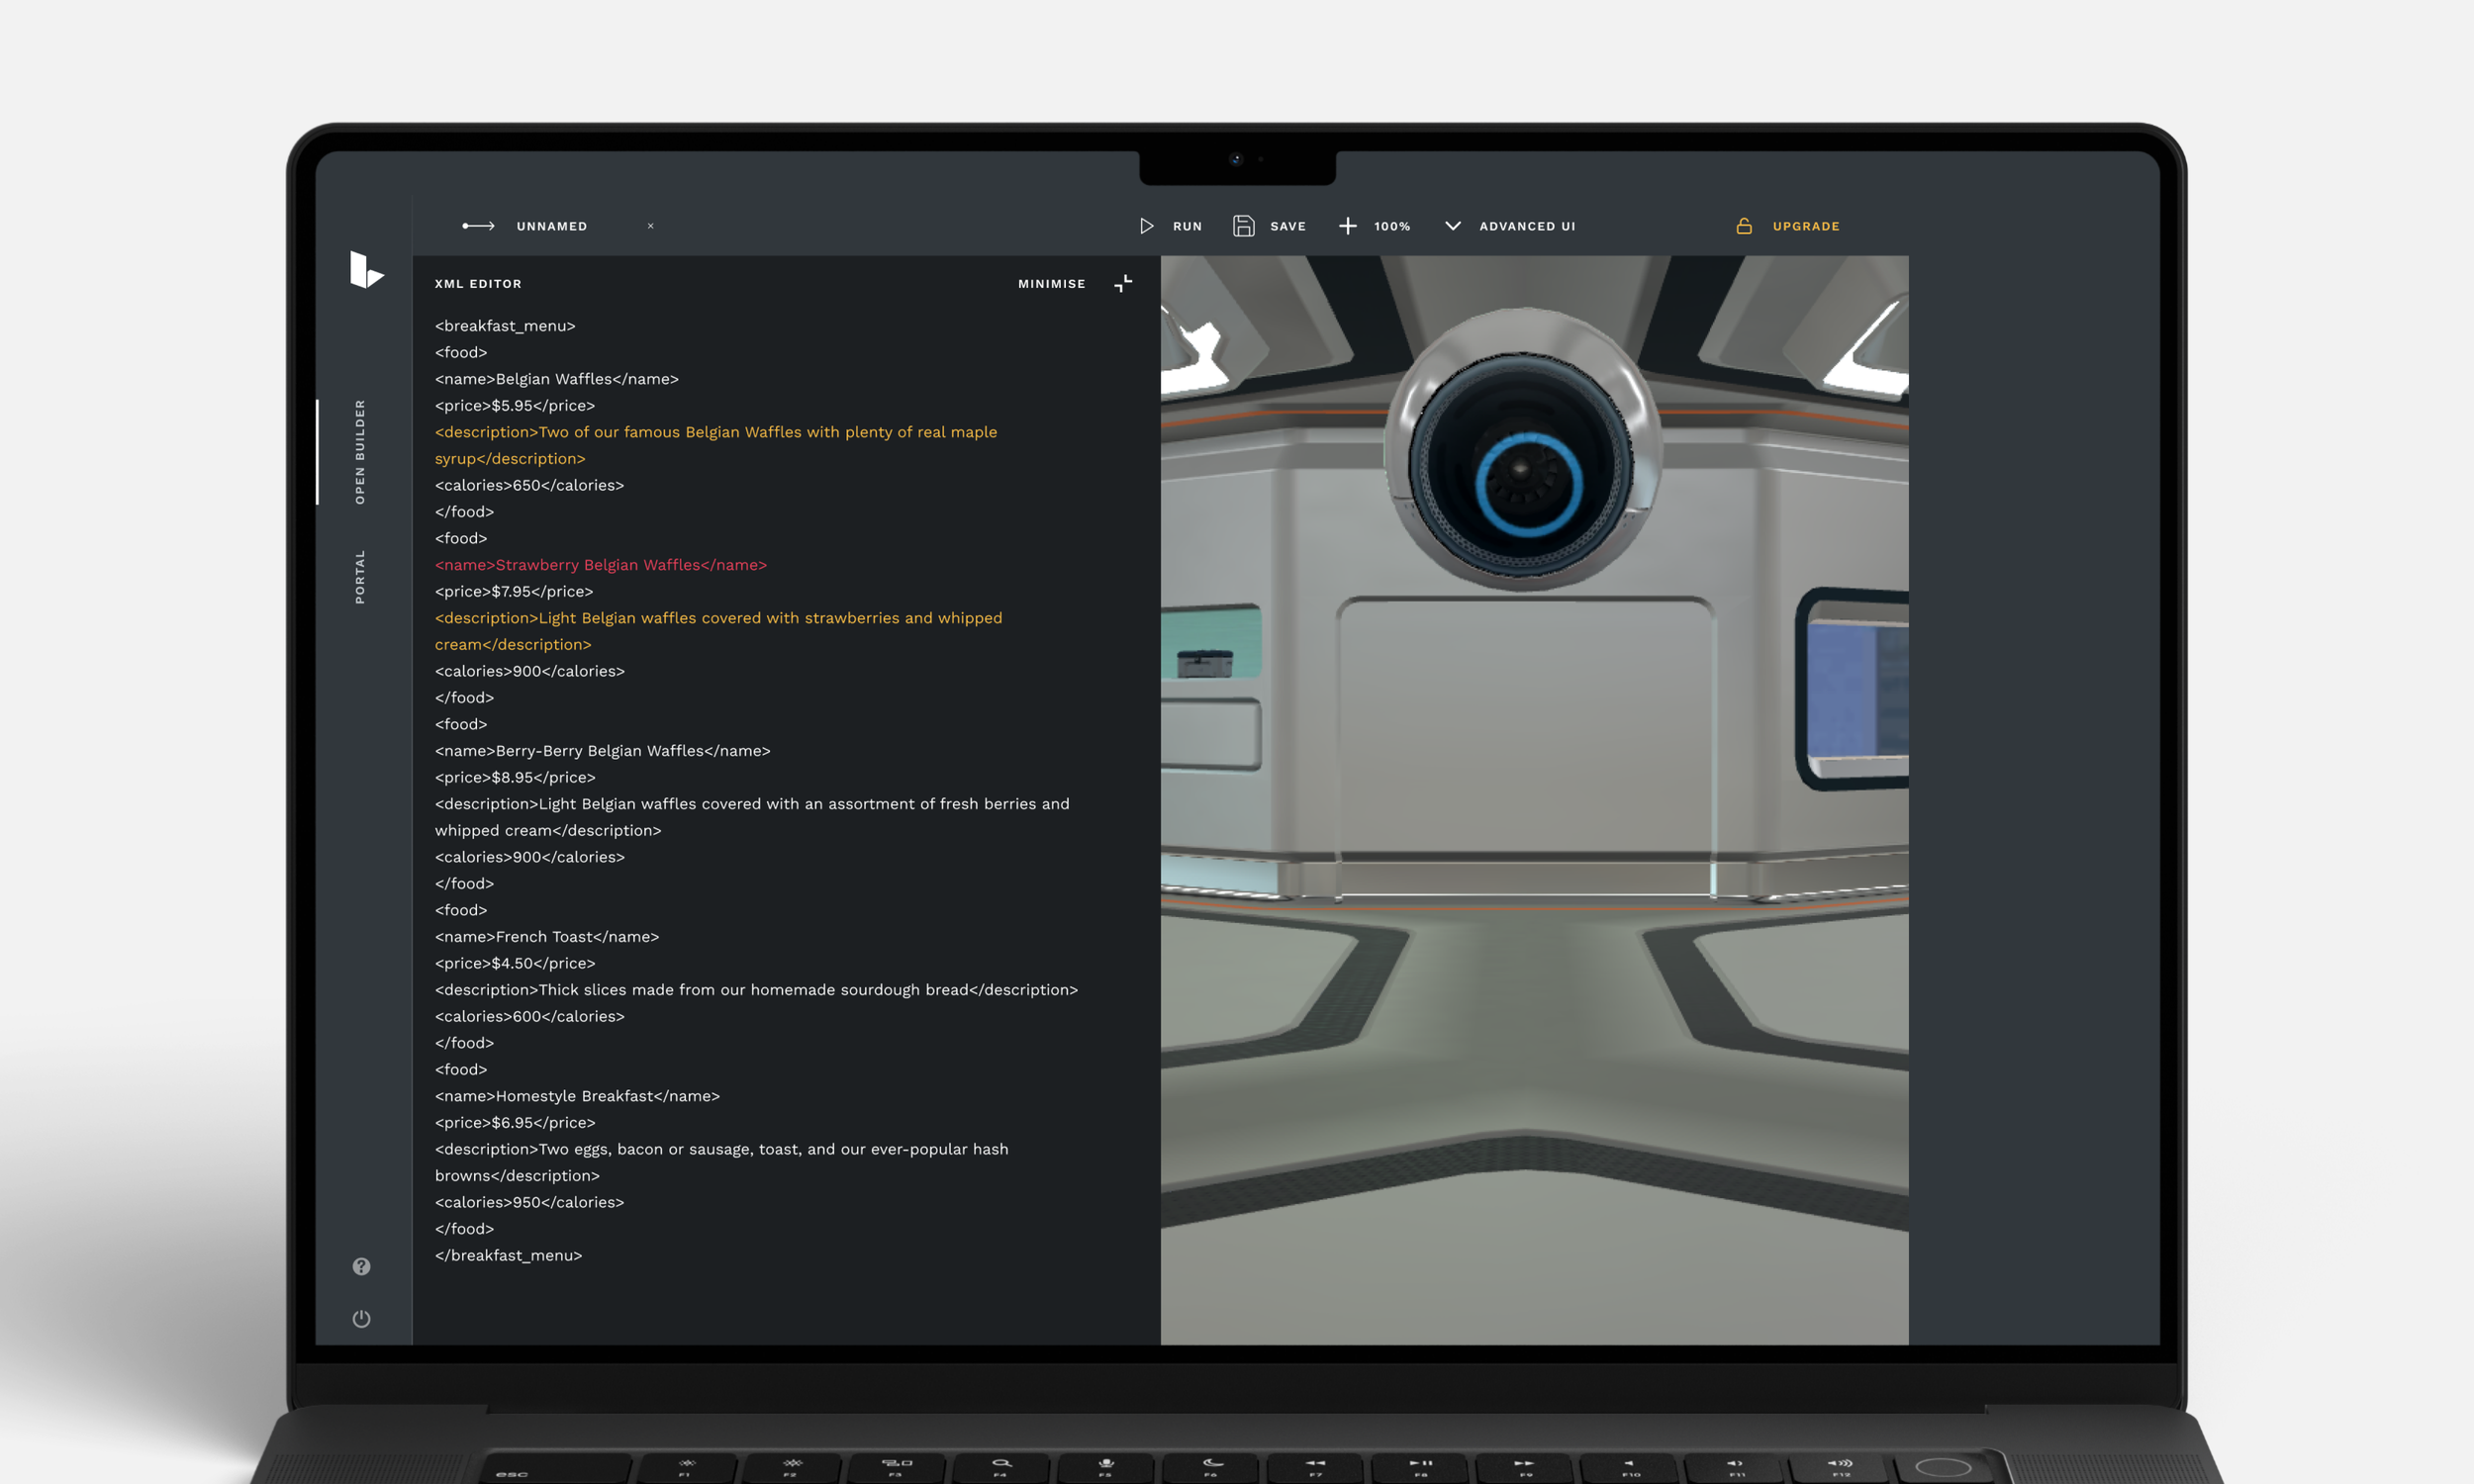2474x1484 pixels.
Task: Click the Berry-Berry Belgian Waffles line
Action: [x=603, y=751]
